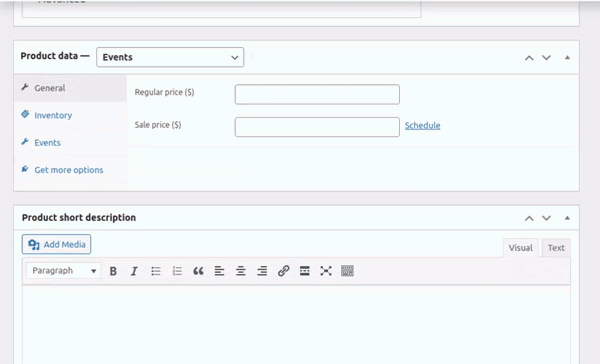Move Product short description panel down
Screen dimensions: 600x364
(546, 218)
